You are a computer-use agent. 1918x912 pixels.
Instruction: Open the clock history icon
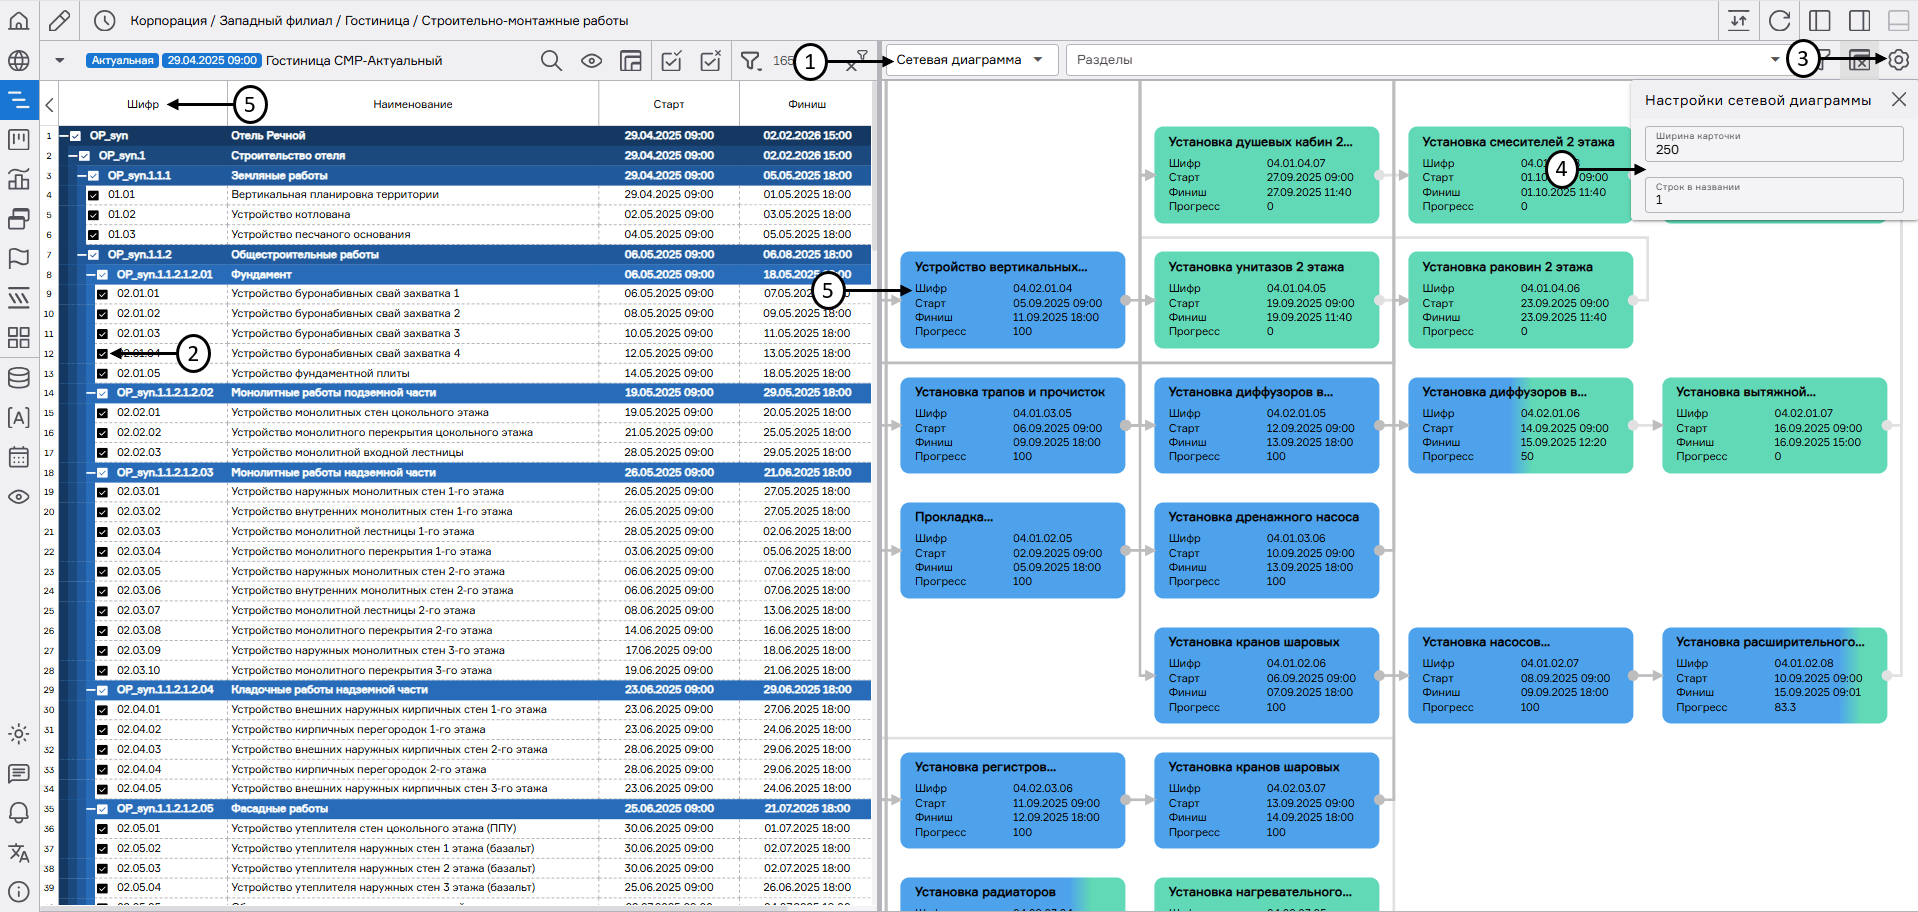tap(105, 21)
